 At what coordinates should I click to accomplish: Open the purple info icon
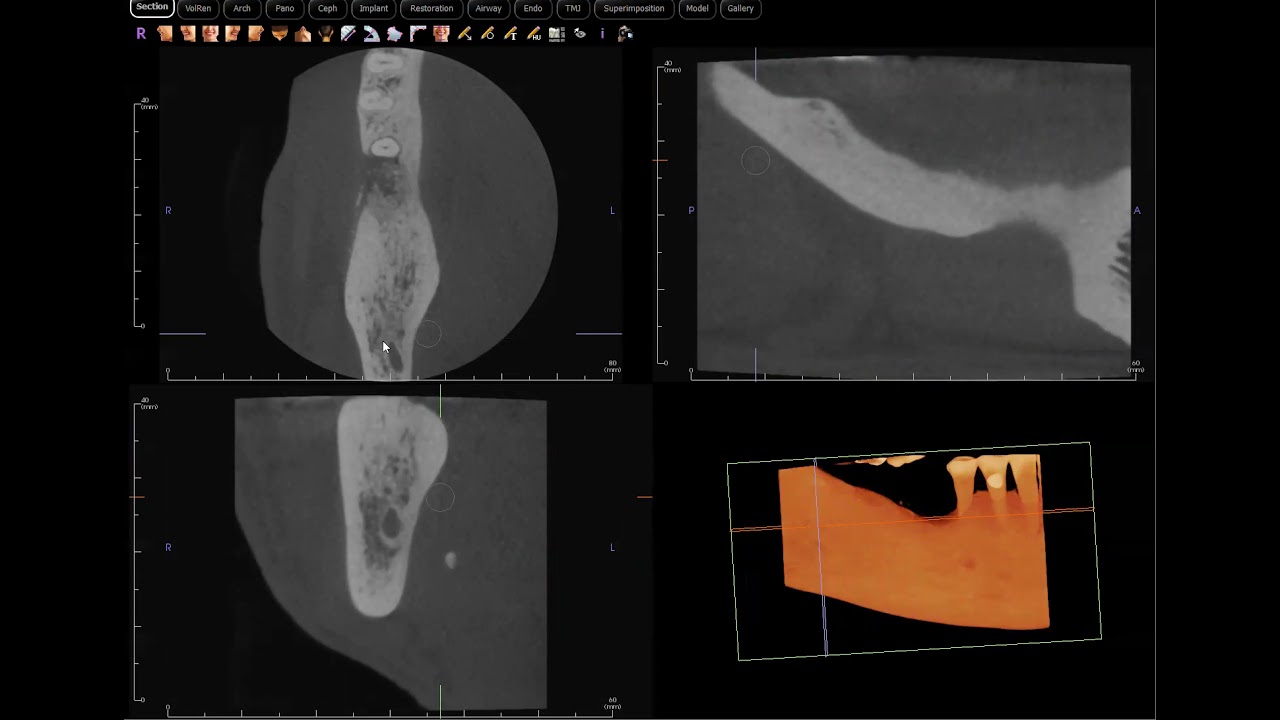point(602,33)
